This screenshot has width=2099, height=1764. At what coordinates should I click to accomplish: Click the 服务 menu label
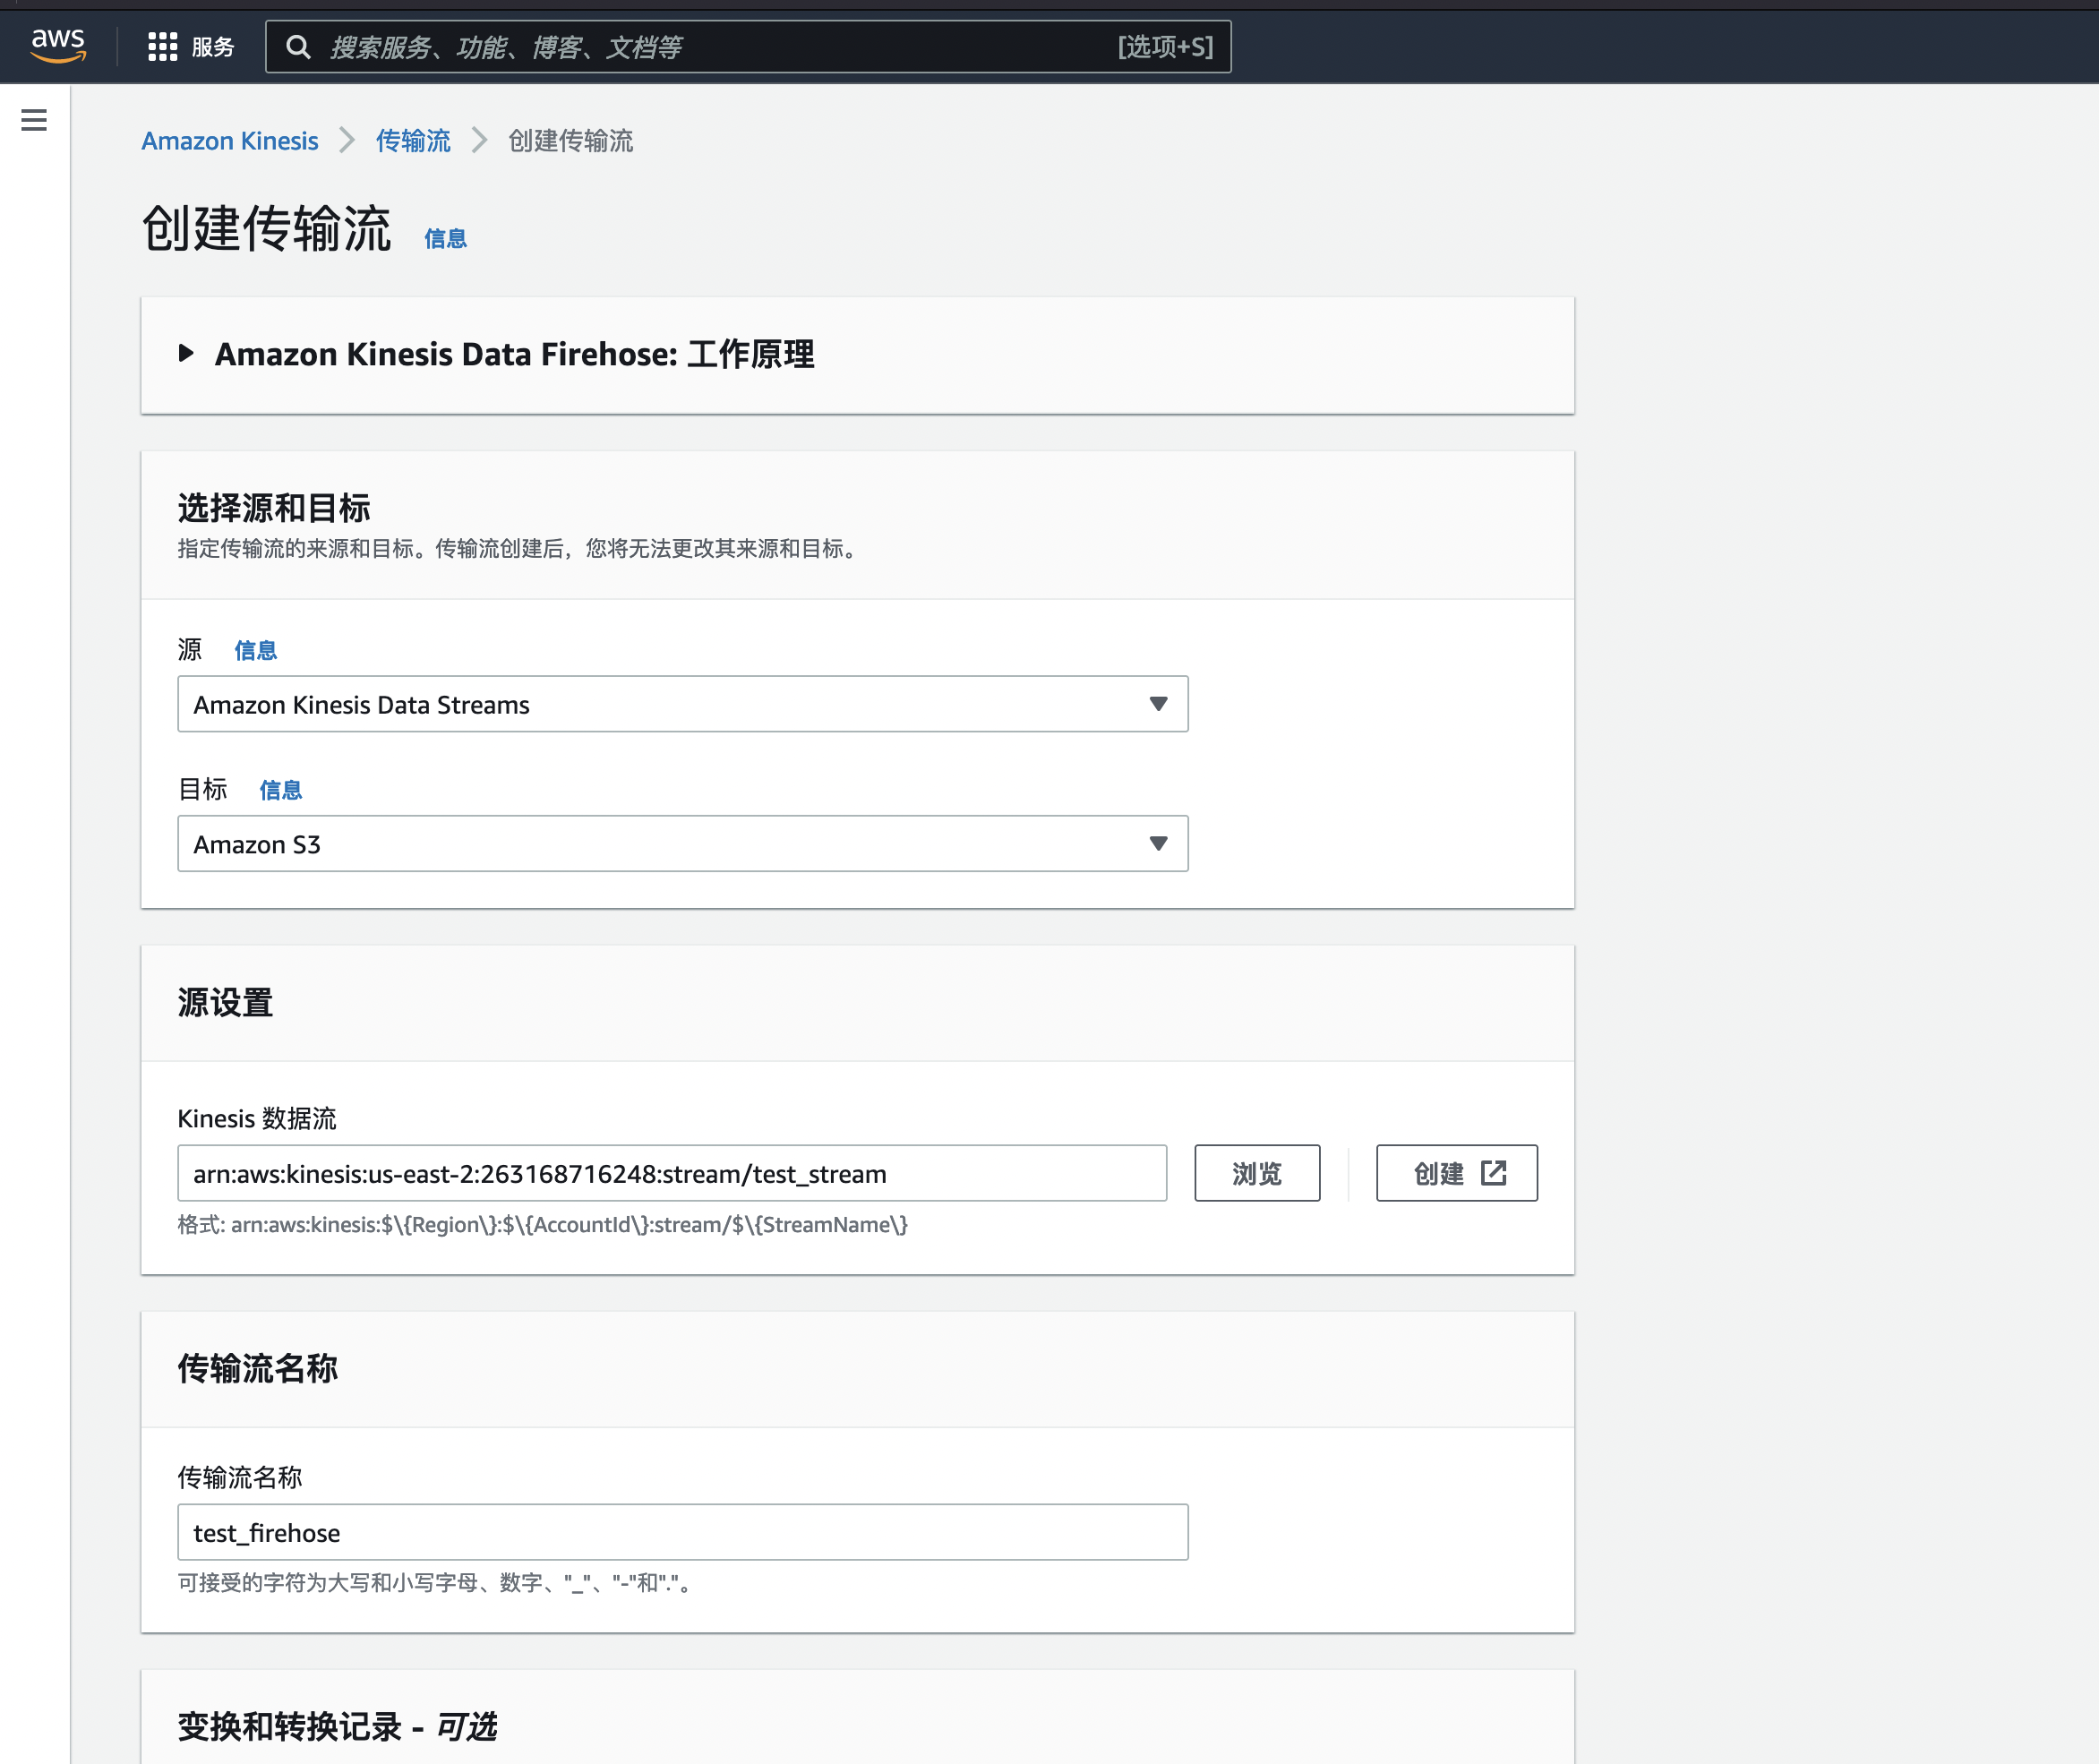coord(213,47)
